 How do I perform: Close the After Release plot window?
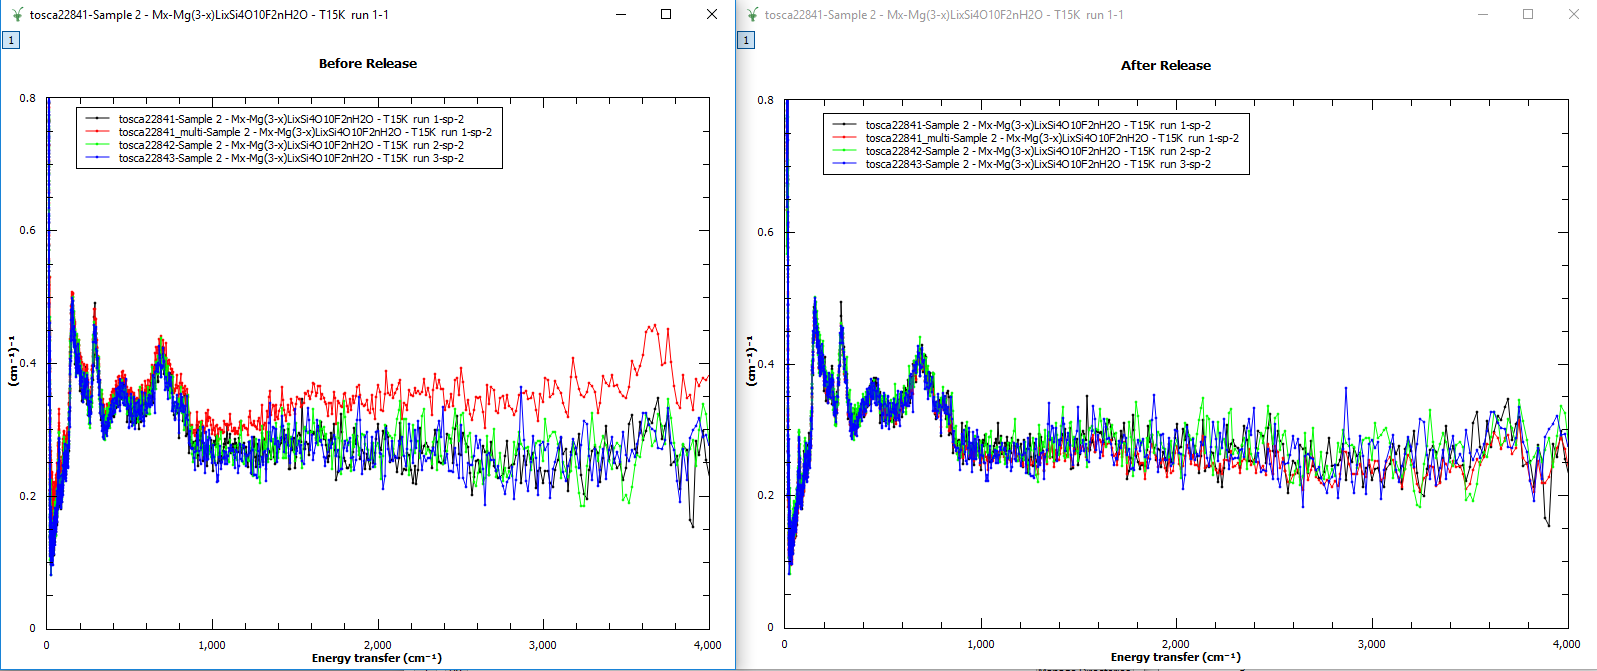click(x=1573, y=15)
